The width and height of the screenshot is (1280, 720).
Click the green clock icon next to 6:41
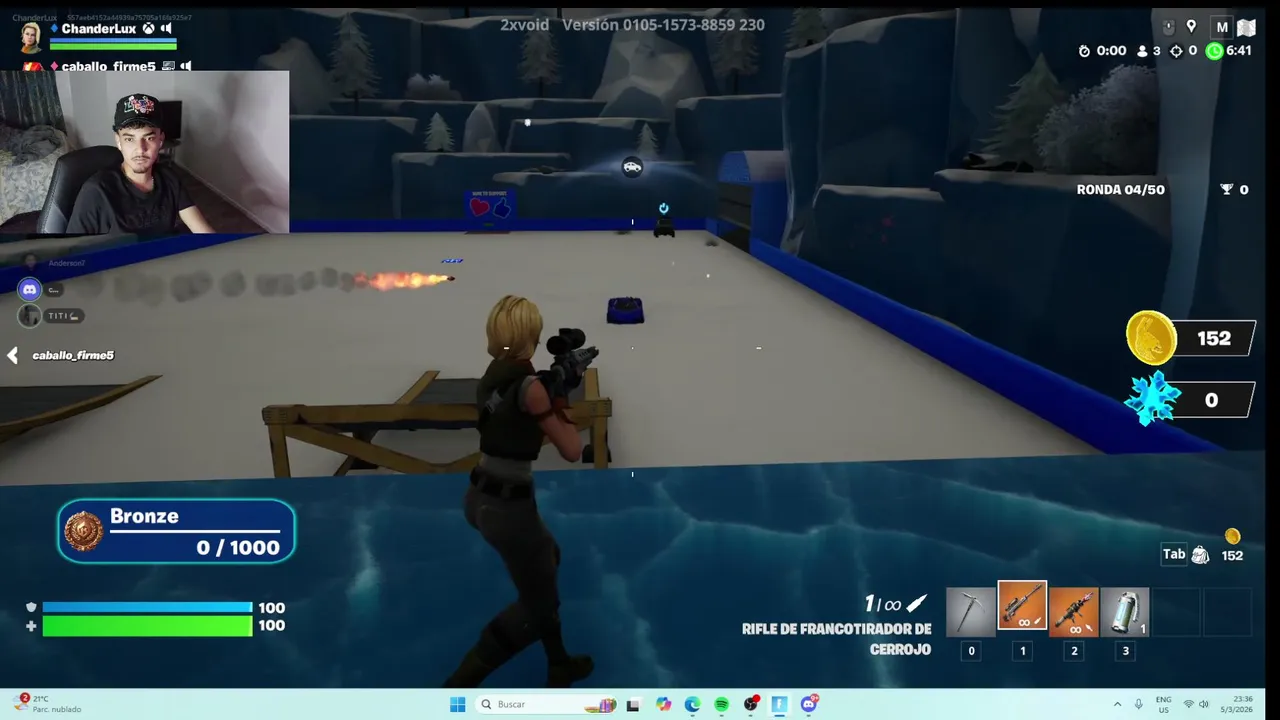point(1214,51)
